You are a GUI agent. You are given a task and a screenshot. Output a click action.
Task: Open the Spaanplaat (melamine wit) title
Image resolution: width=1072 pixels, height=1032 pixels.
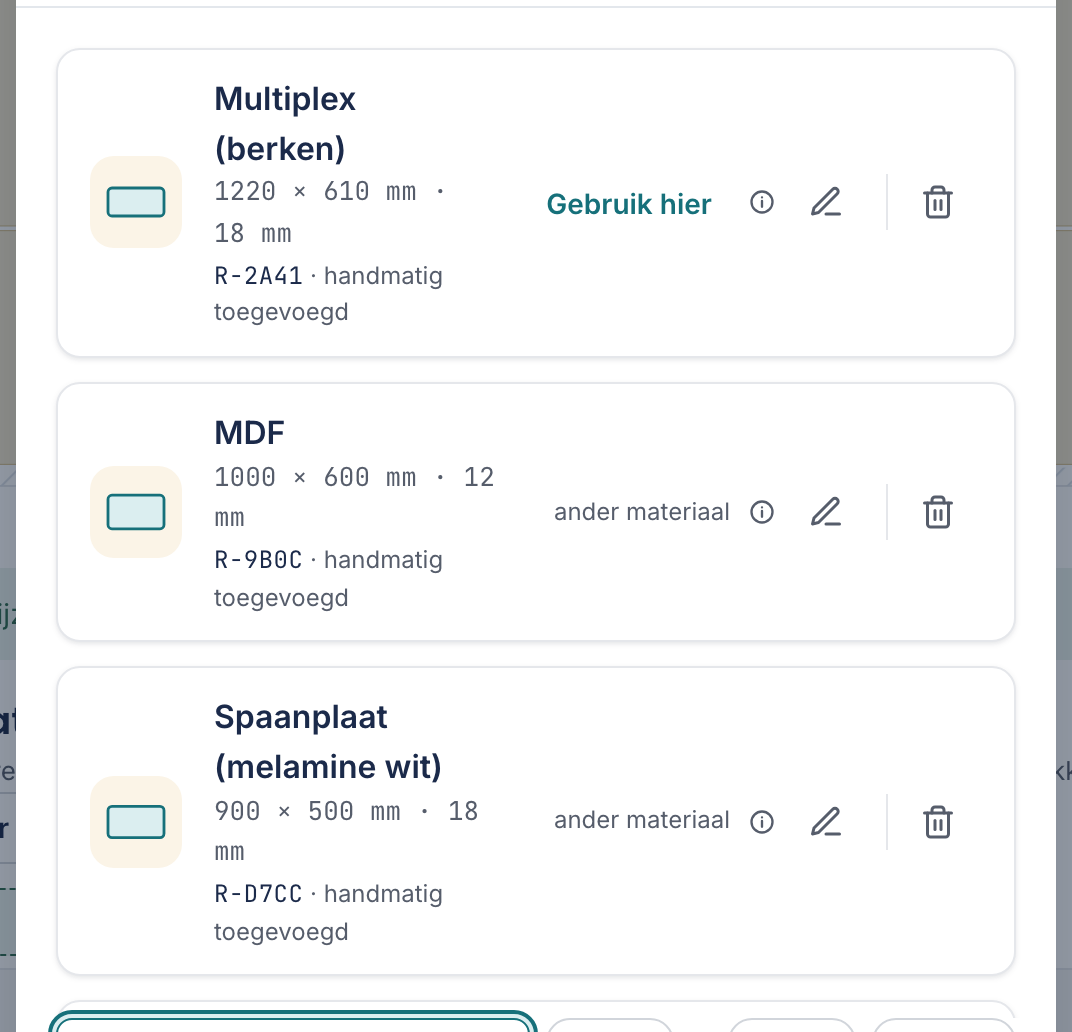pyautogui.click(x=328, y=742)
